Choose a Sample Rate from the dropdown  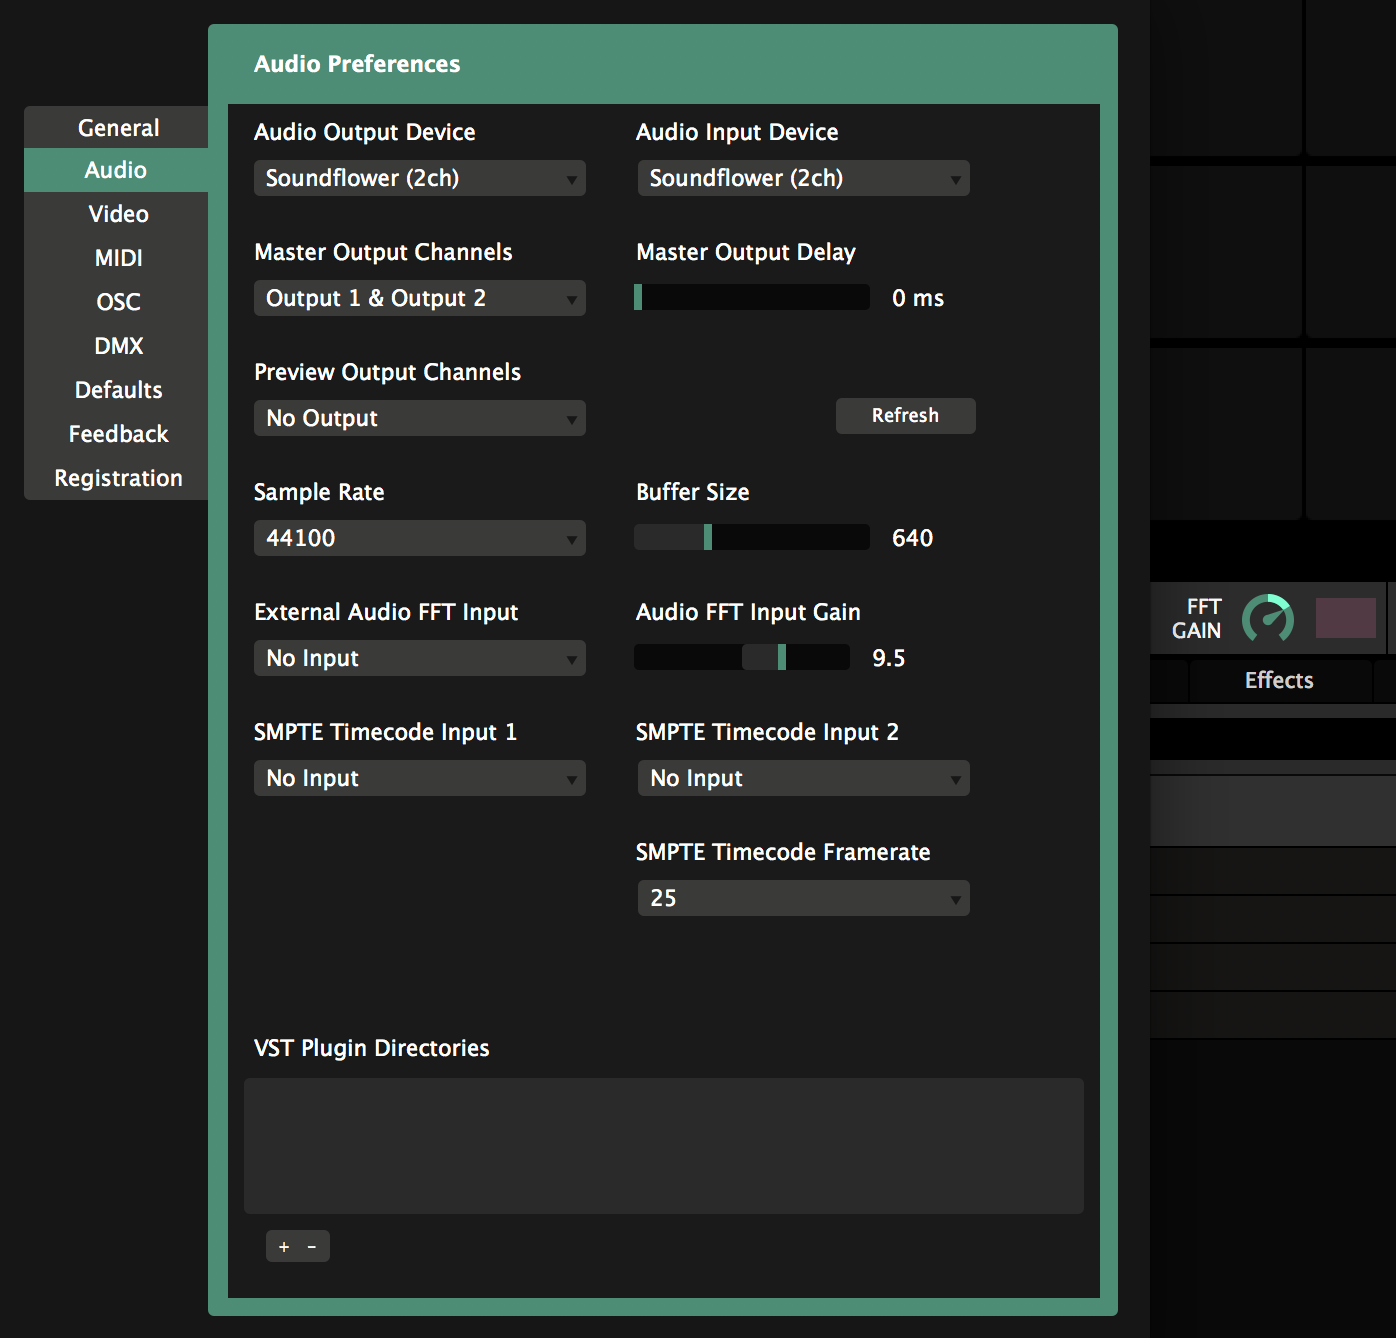[419, 538]
